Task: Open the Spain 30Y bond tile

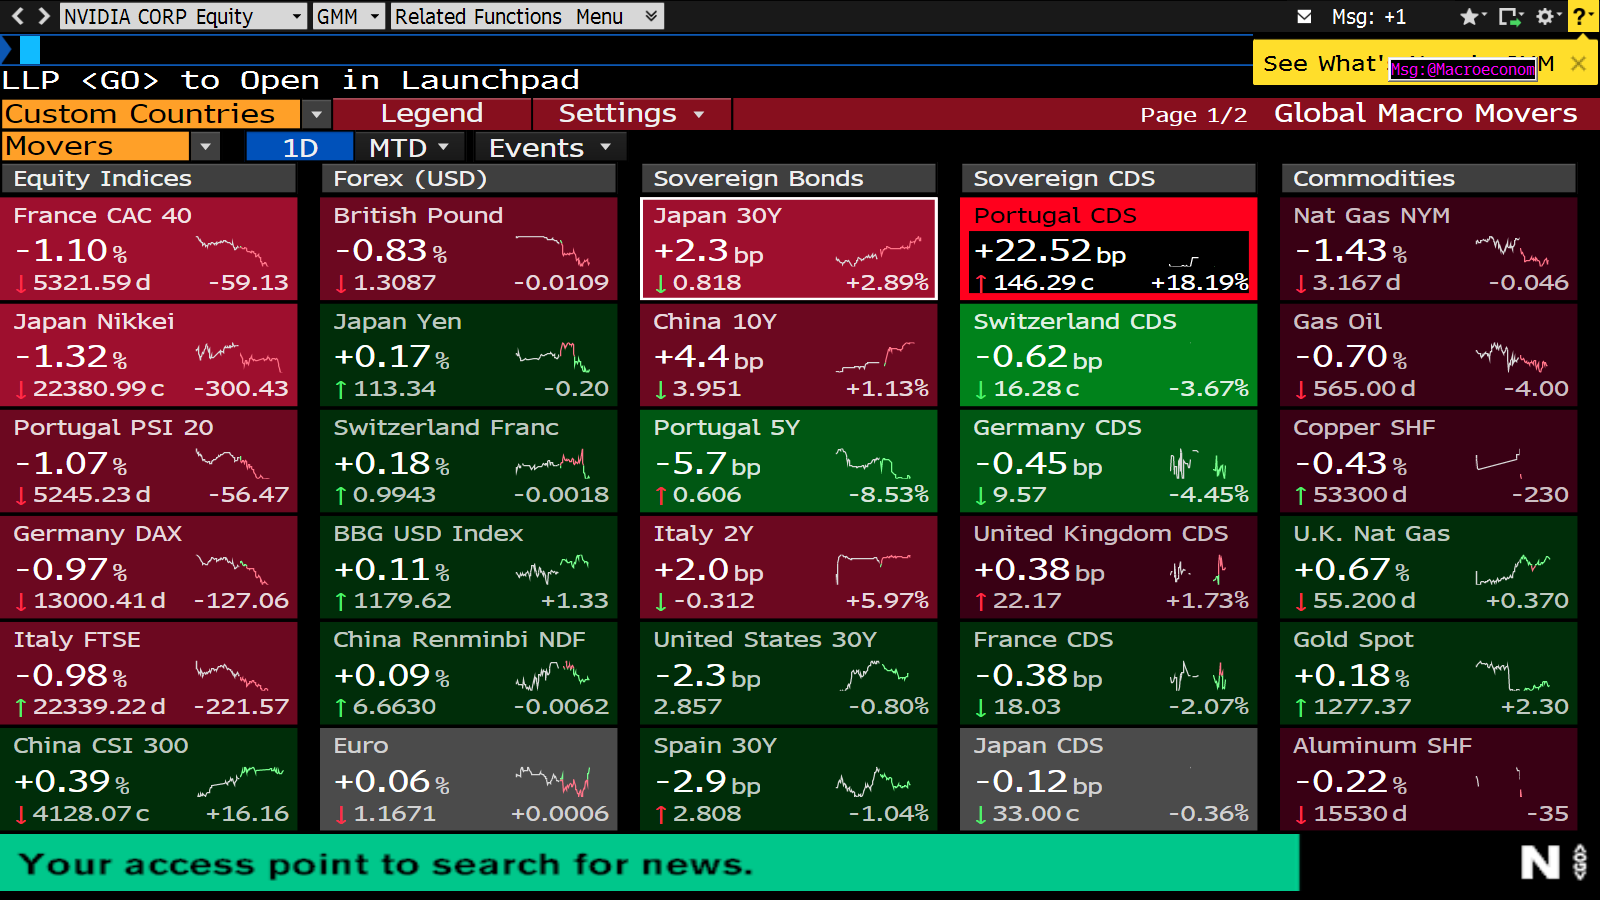Action: [788, 779]
